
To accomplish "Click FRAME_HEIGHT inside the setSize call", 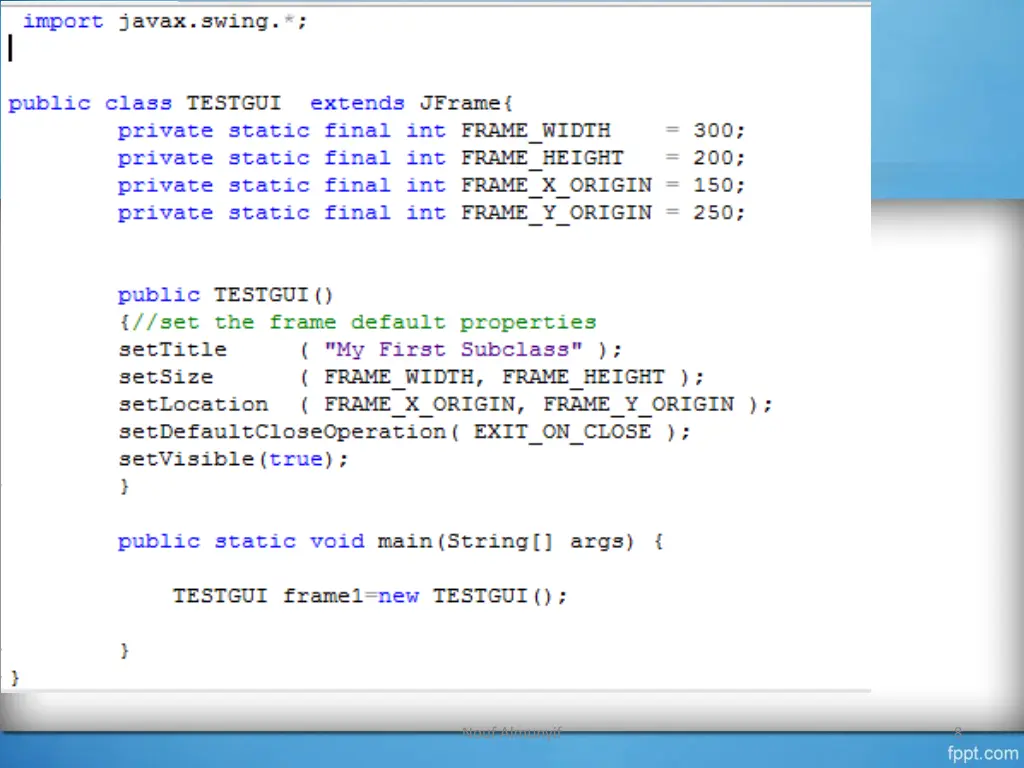I will point(583,377).
